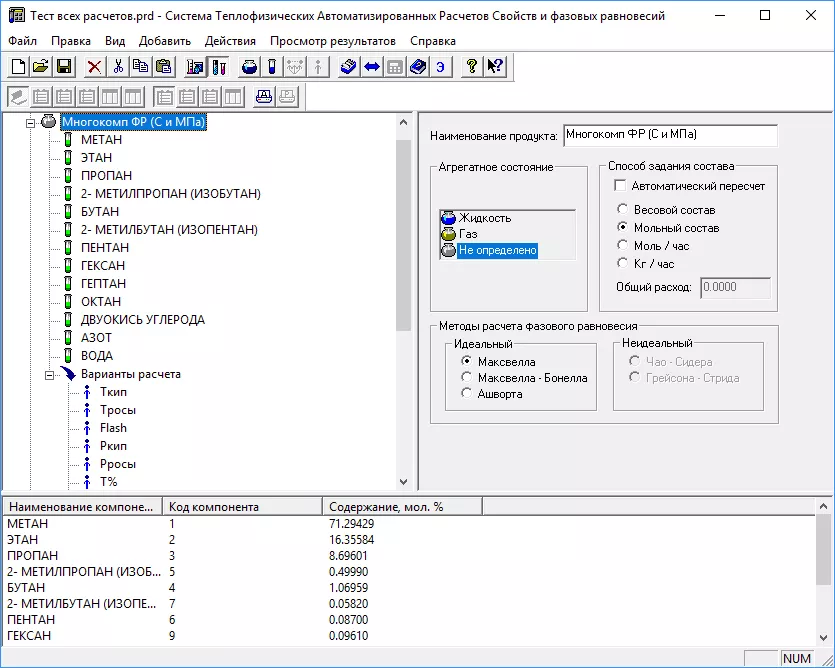Save the project using the floppy disk icon
Viewport: 835px width, 668px height.
(63, 67)
